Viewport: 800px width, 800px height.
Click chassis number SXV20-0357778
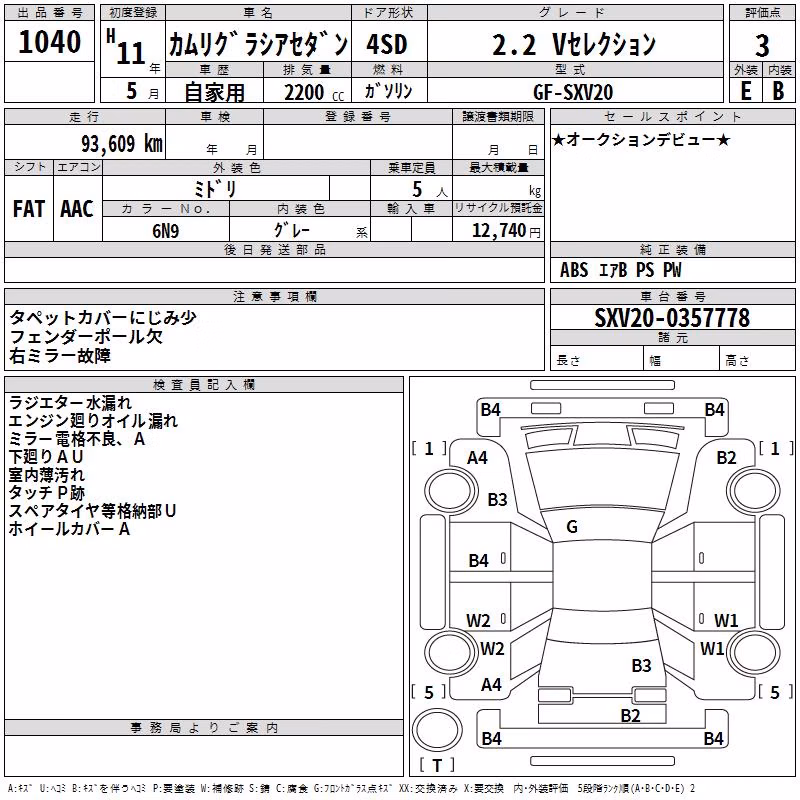[x=672, y=318]
